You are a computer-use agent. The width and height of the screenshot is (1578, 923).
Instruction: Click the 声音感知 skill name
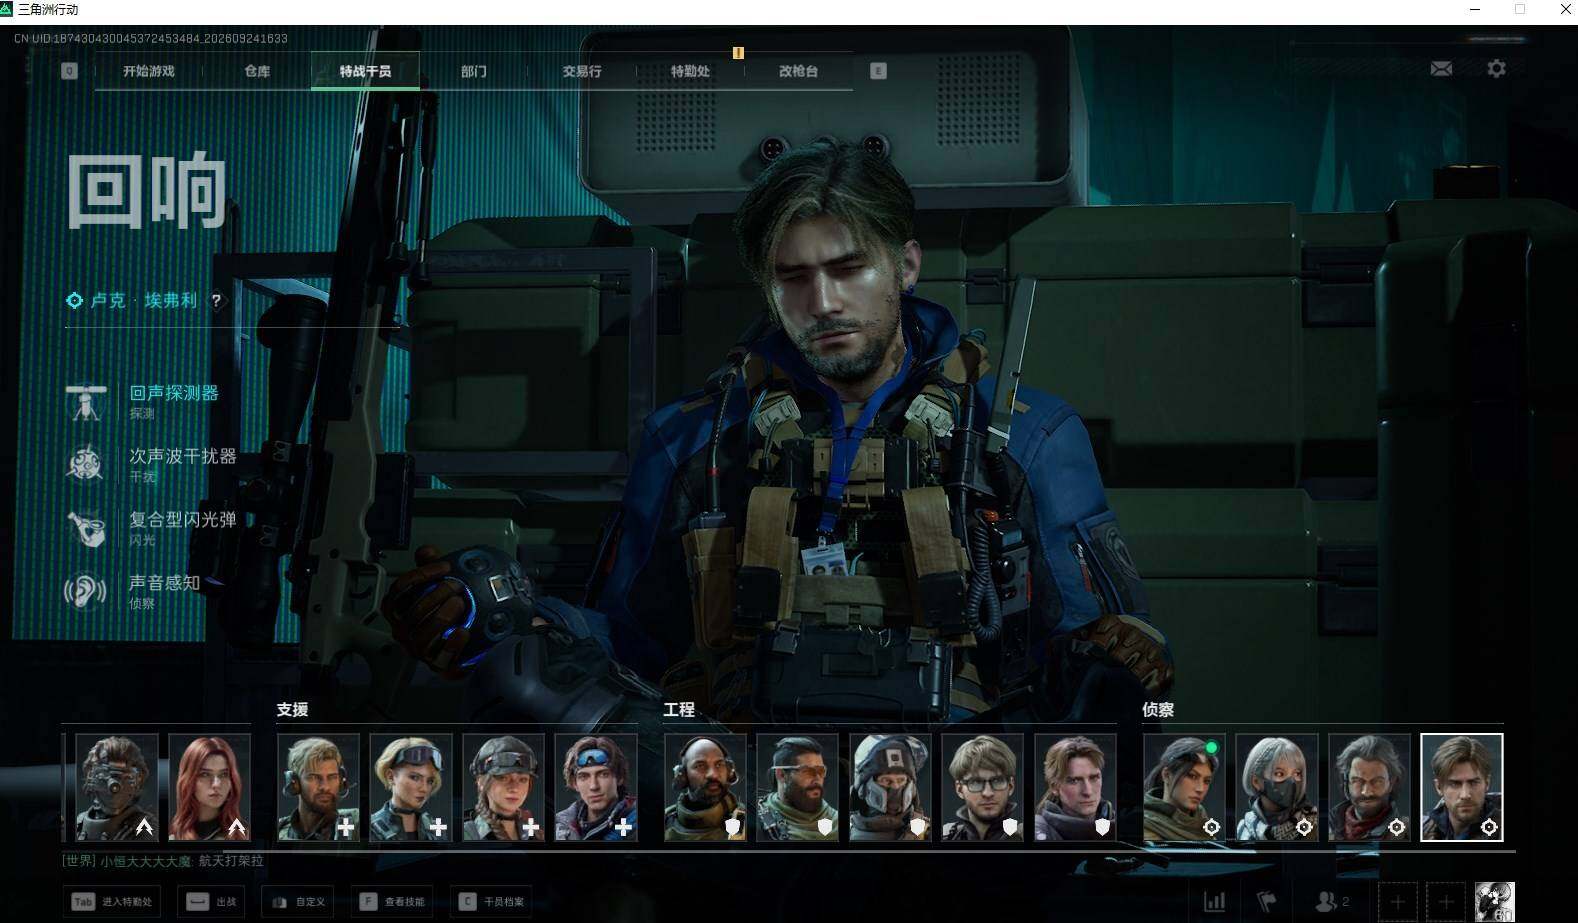165,582
